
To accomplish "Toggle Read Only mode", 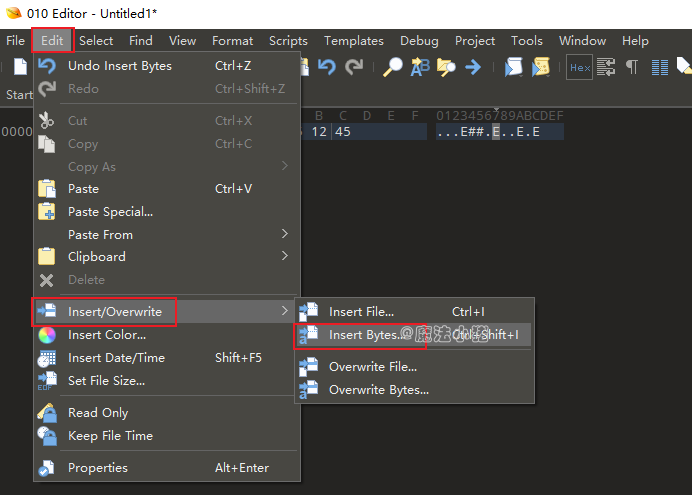I will pyautogui.click(x=167, y=412).
